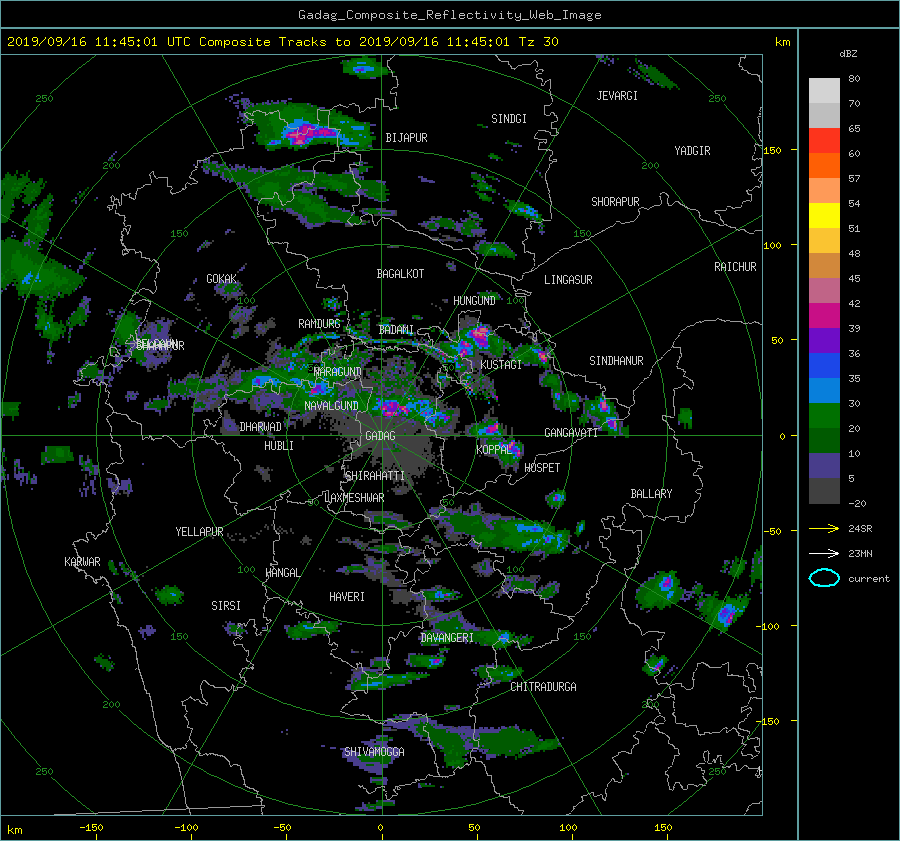Select the bright green 30 dBZ swatch
Screen dimensions: 900x841
point(824,415)
